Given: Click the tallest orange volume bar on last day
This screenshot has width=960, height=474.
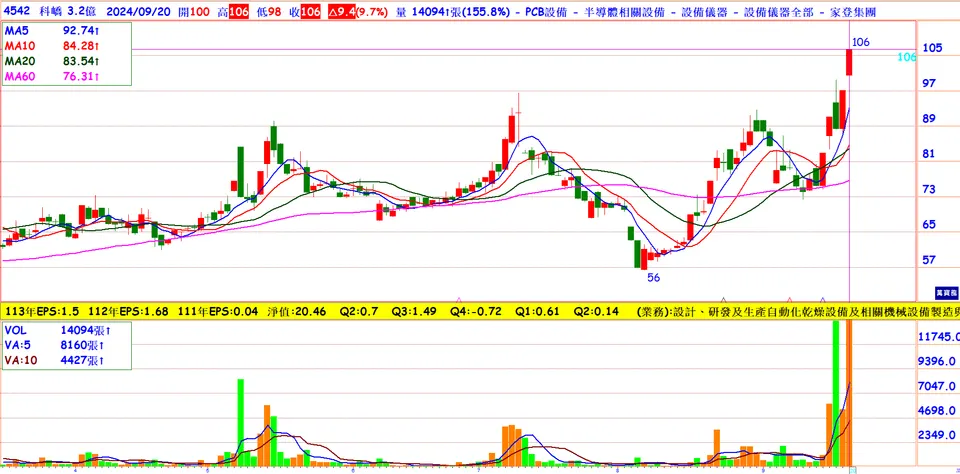Looking at the screenshot, I should pyautogui.click(x=849, y=392).
